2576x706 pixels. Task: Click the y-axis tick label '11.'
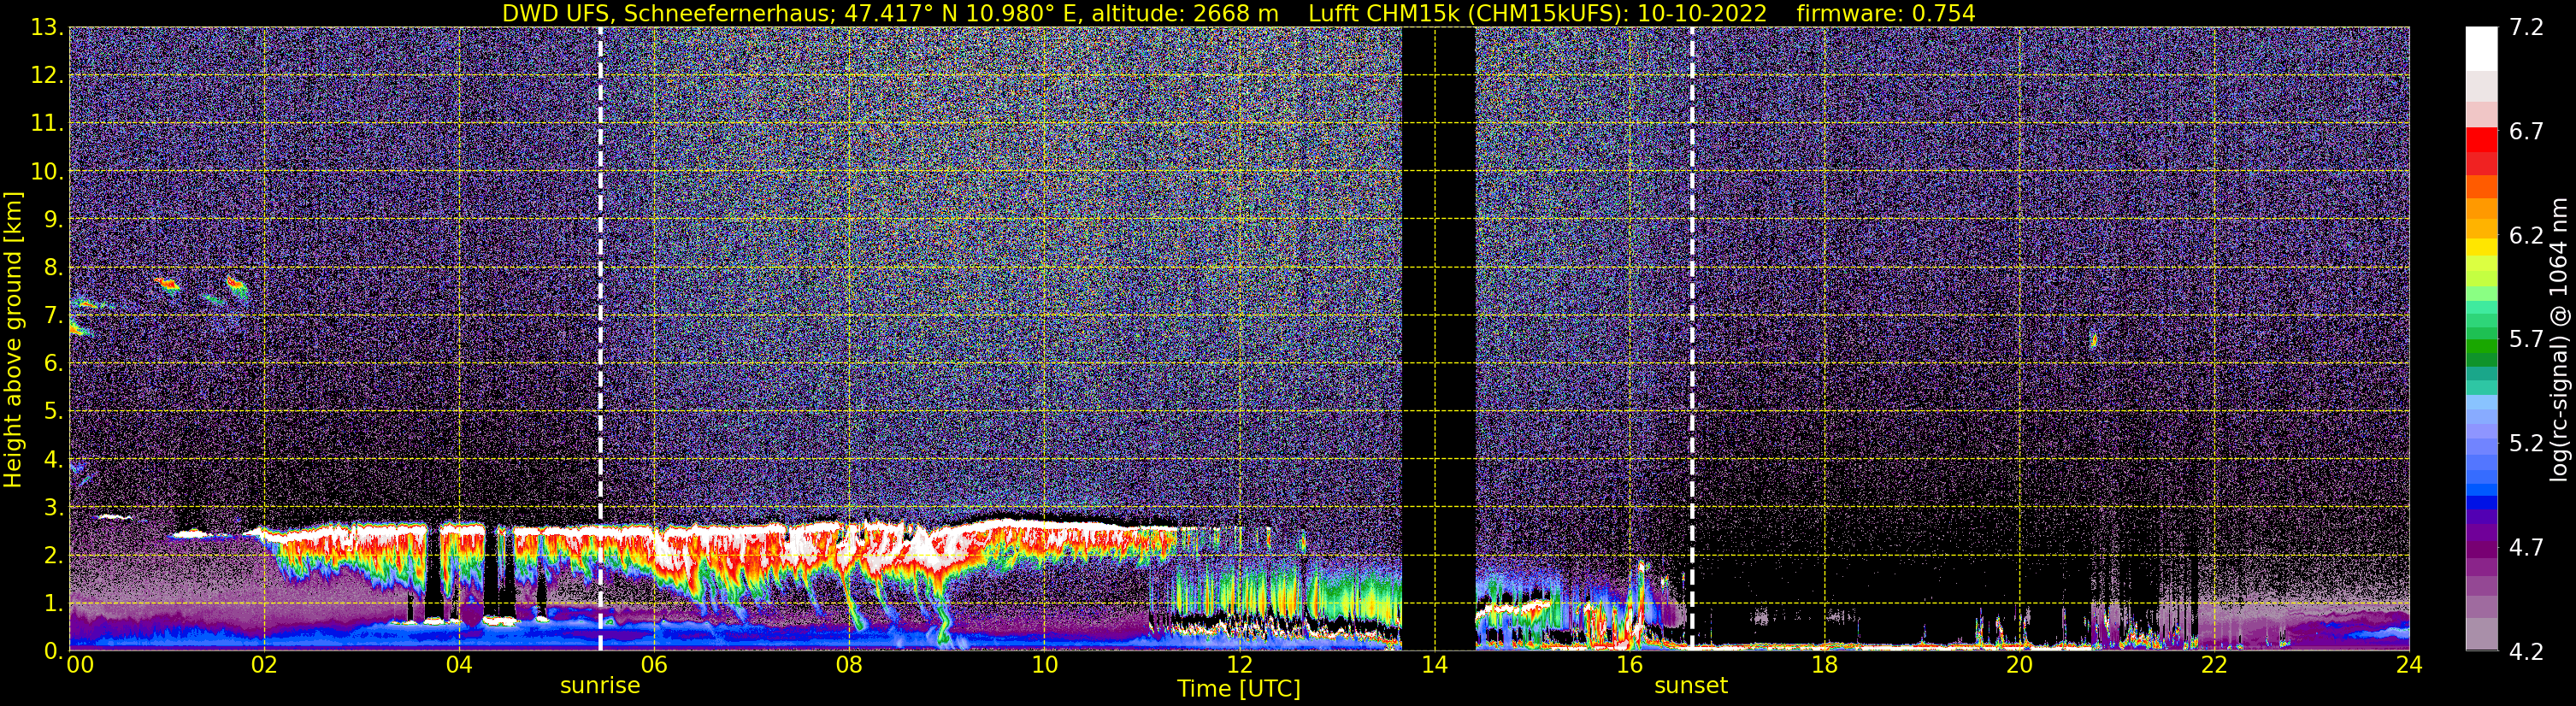point(47,124)
